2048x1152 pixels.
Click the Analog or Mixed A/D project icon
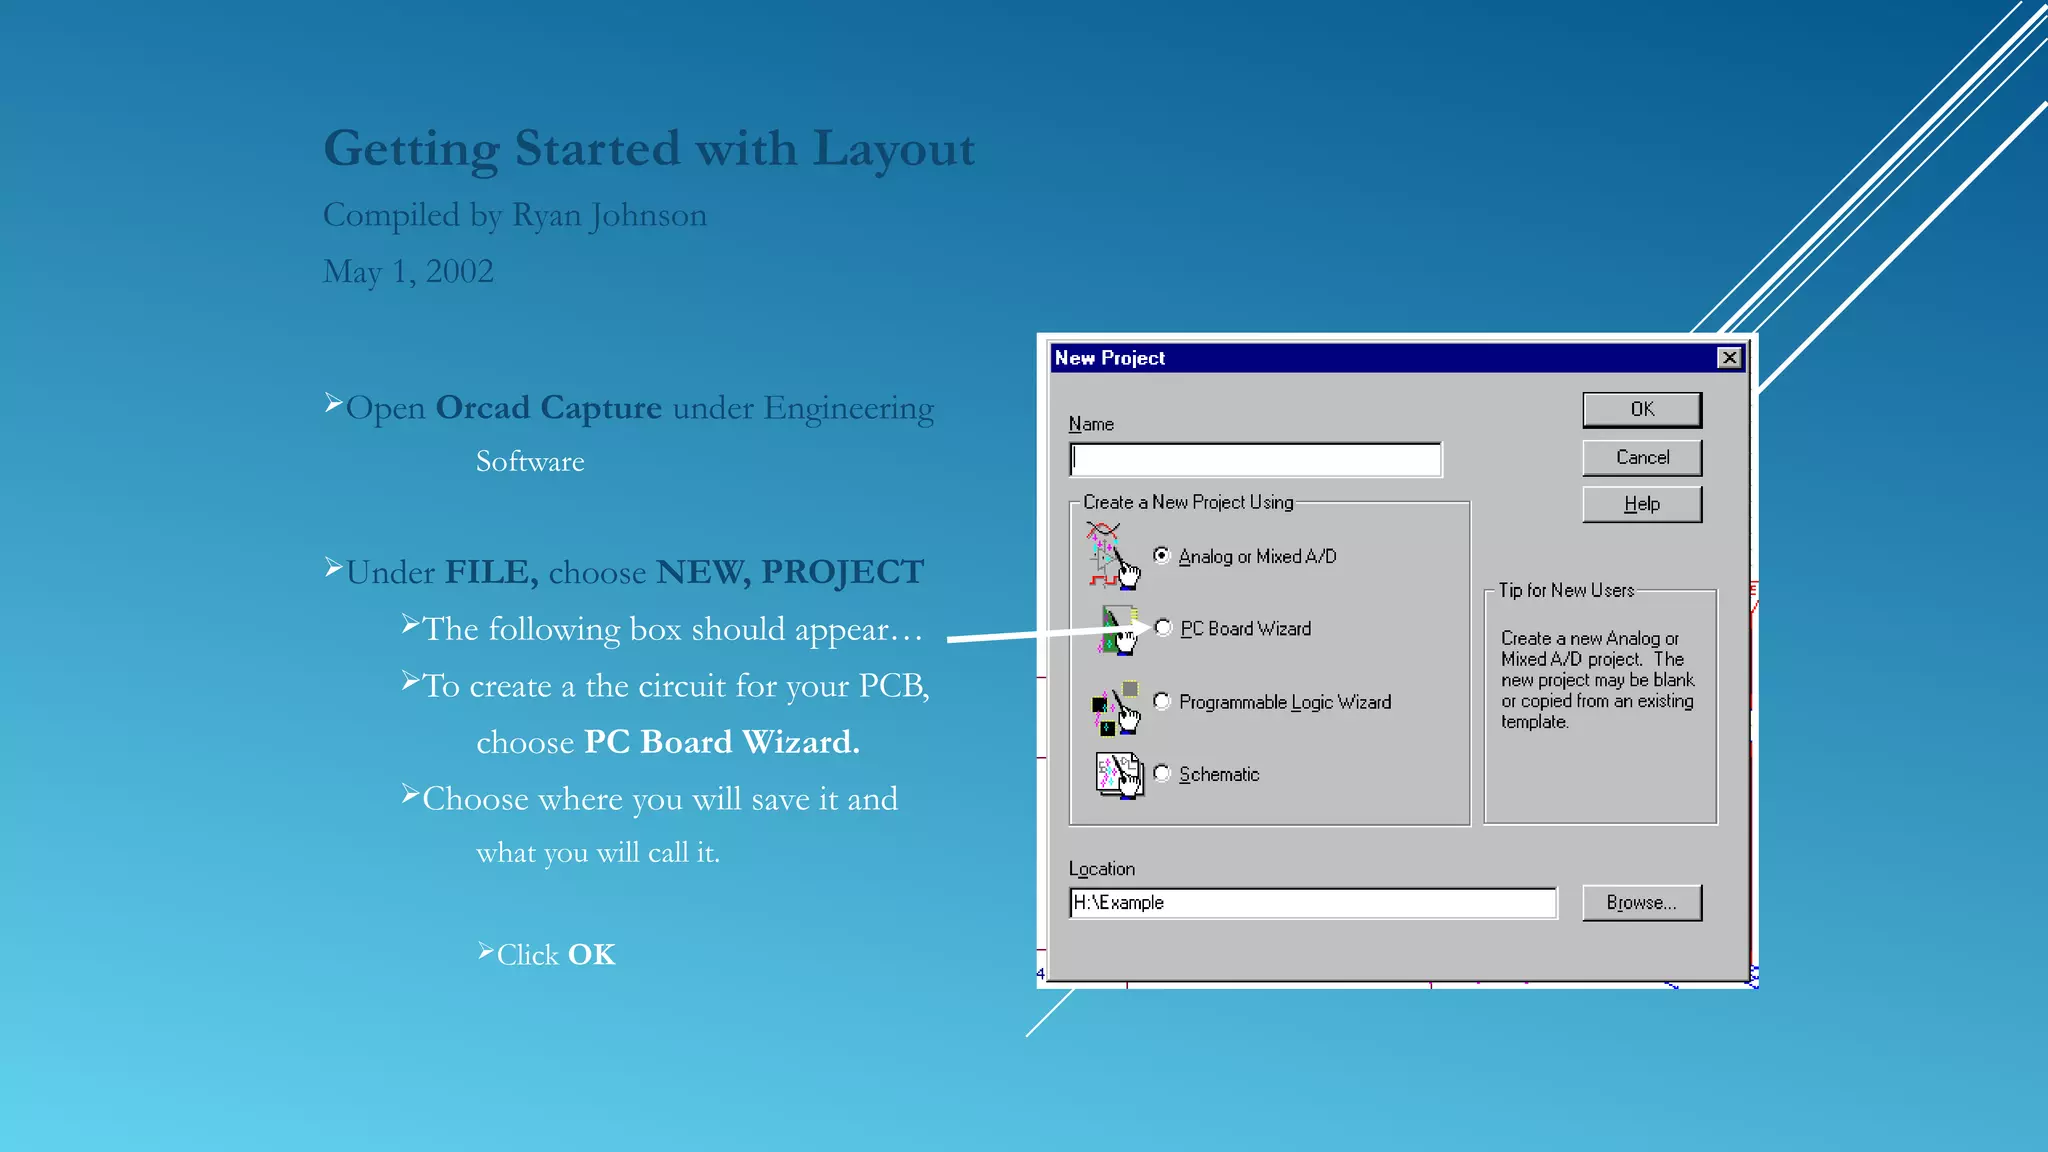pyautogui.click(x=1113, y=555)
